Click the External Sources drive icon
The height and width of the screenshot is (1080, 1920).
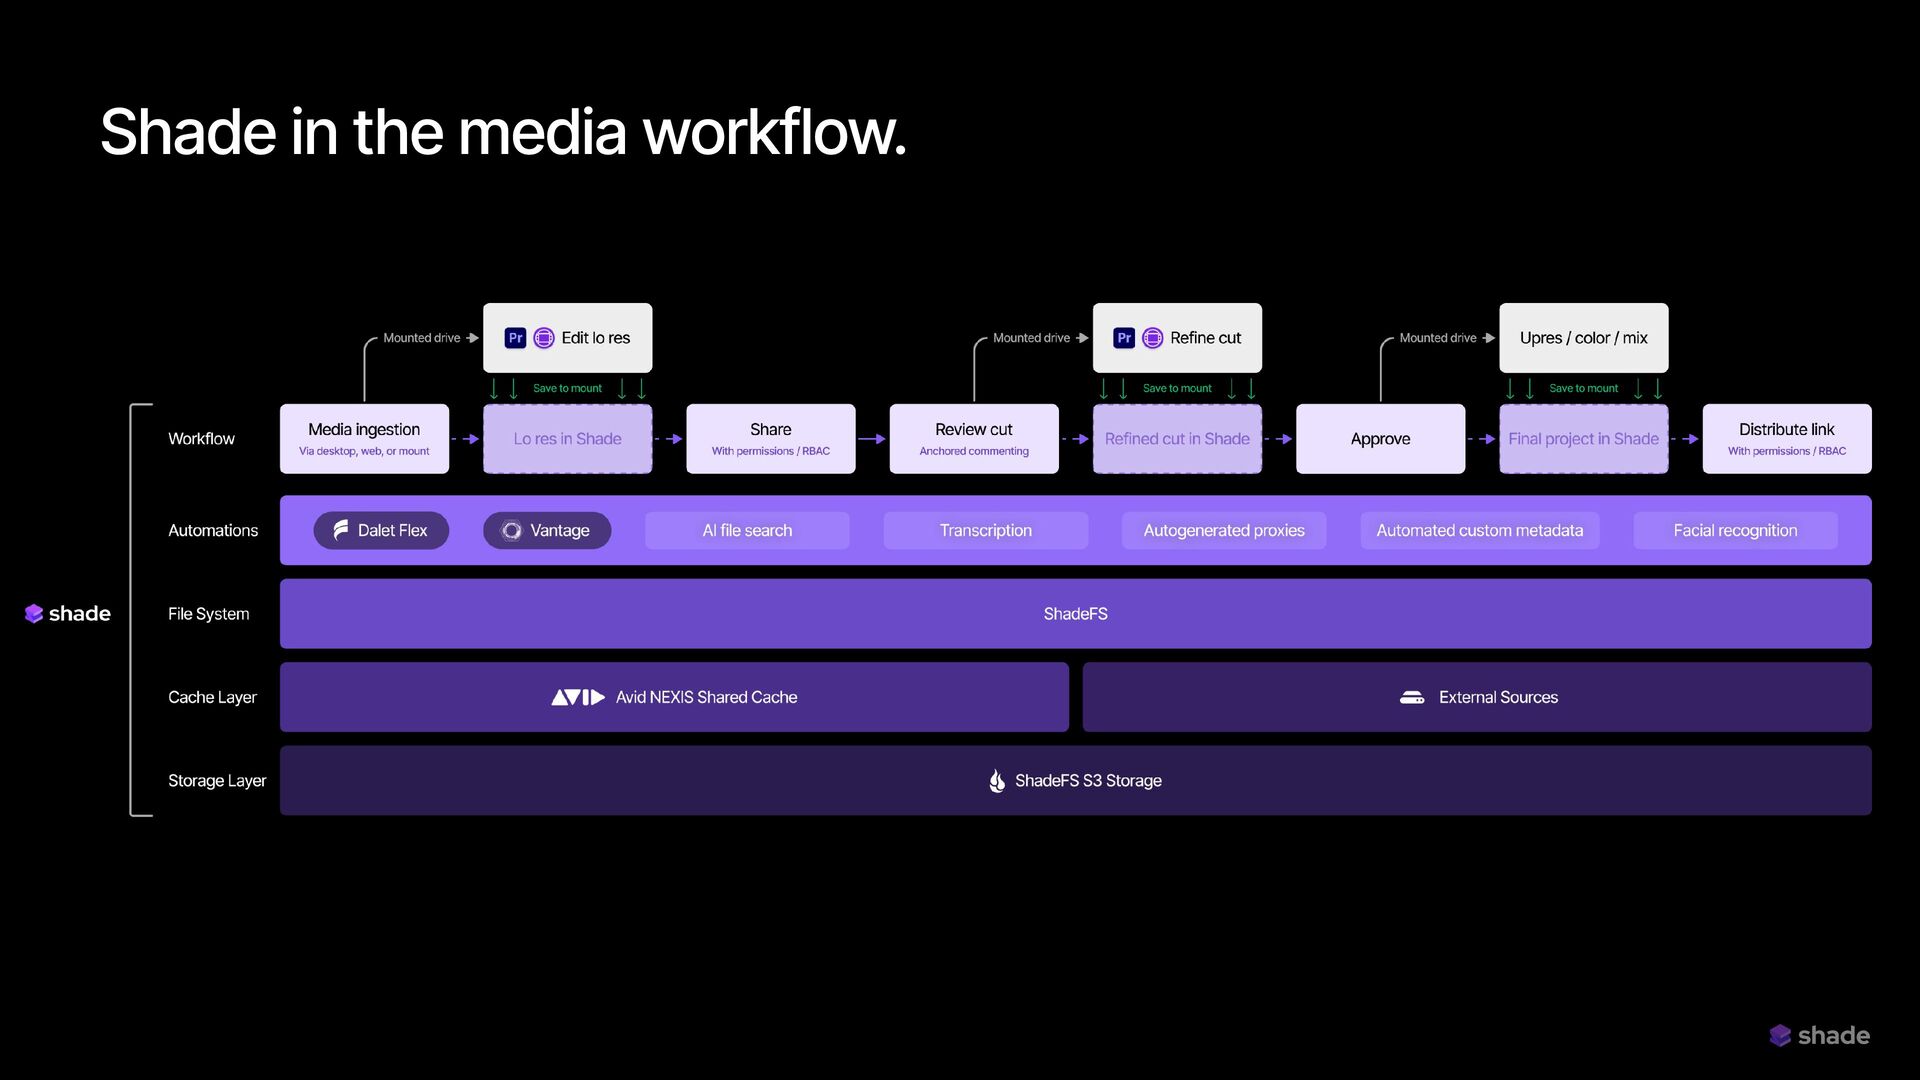(1412, 697)
